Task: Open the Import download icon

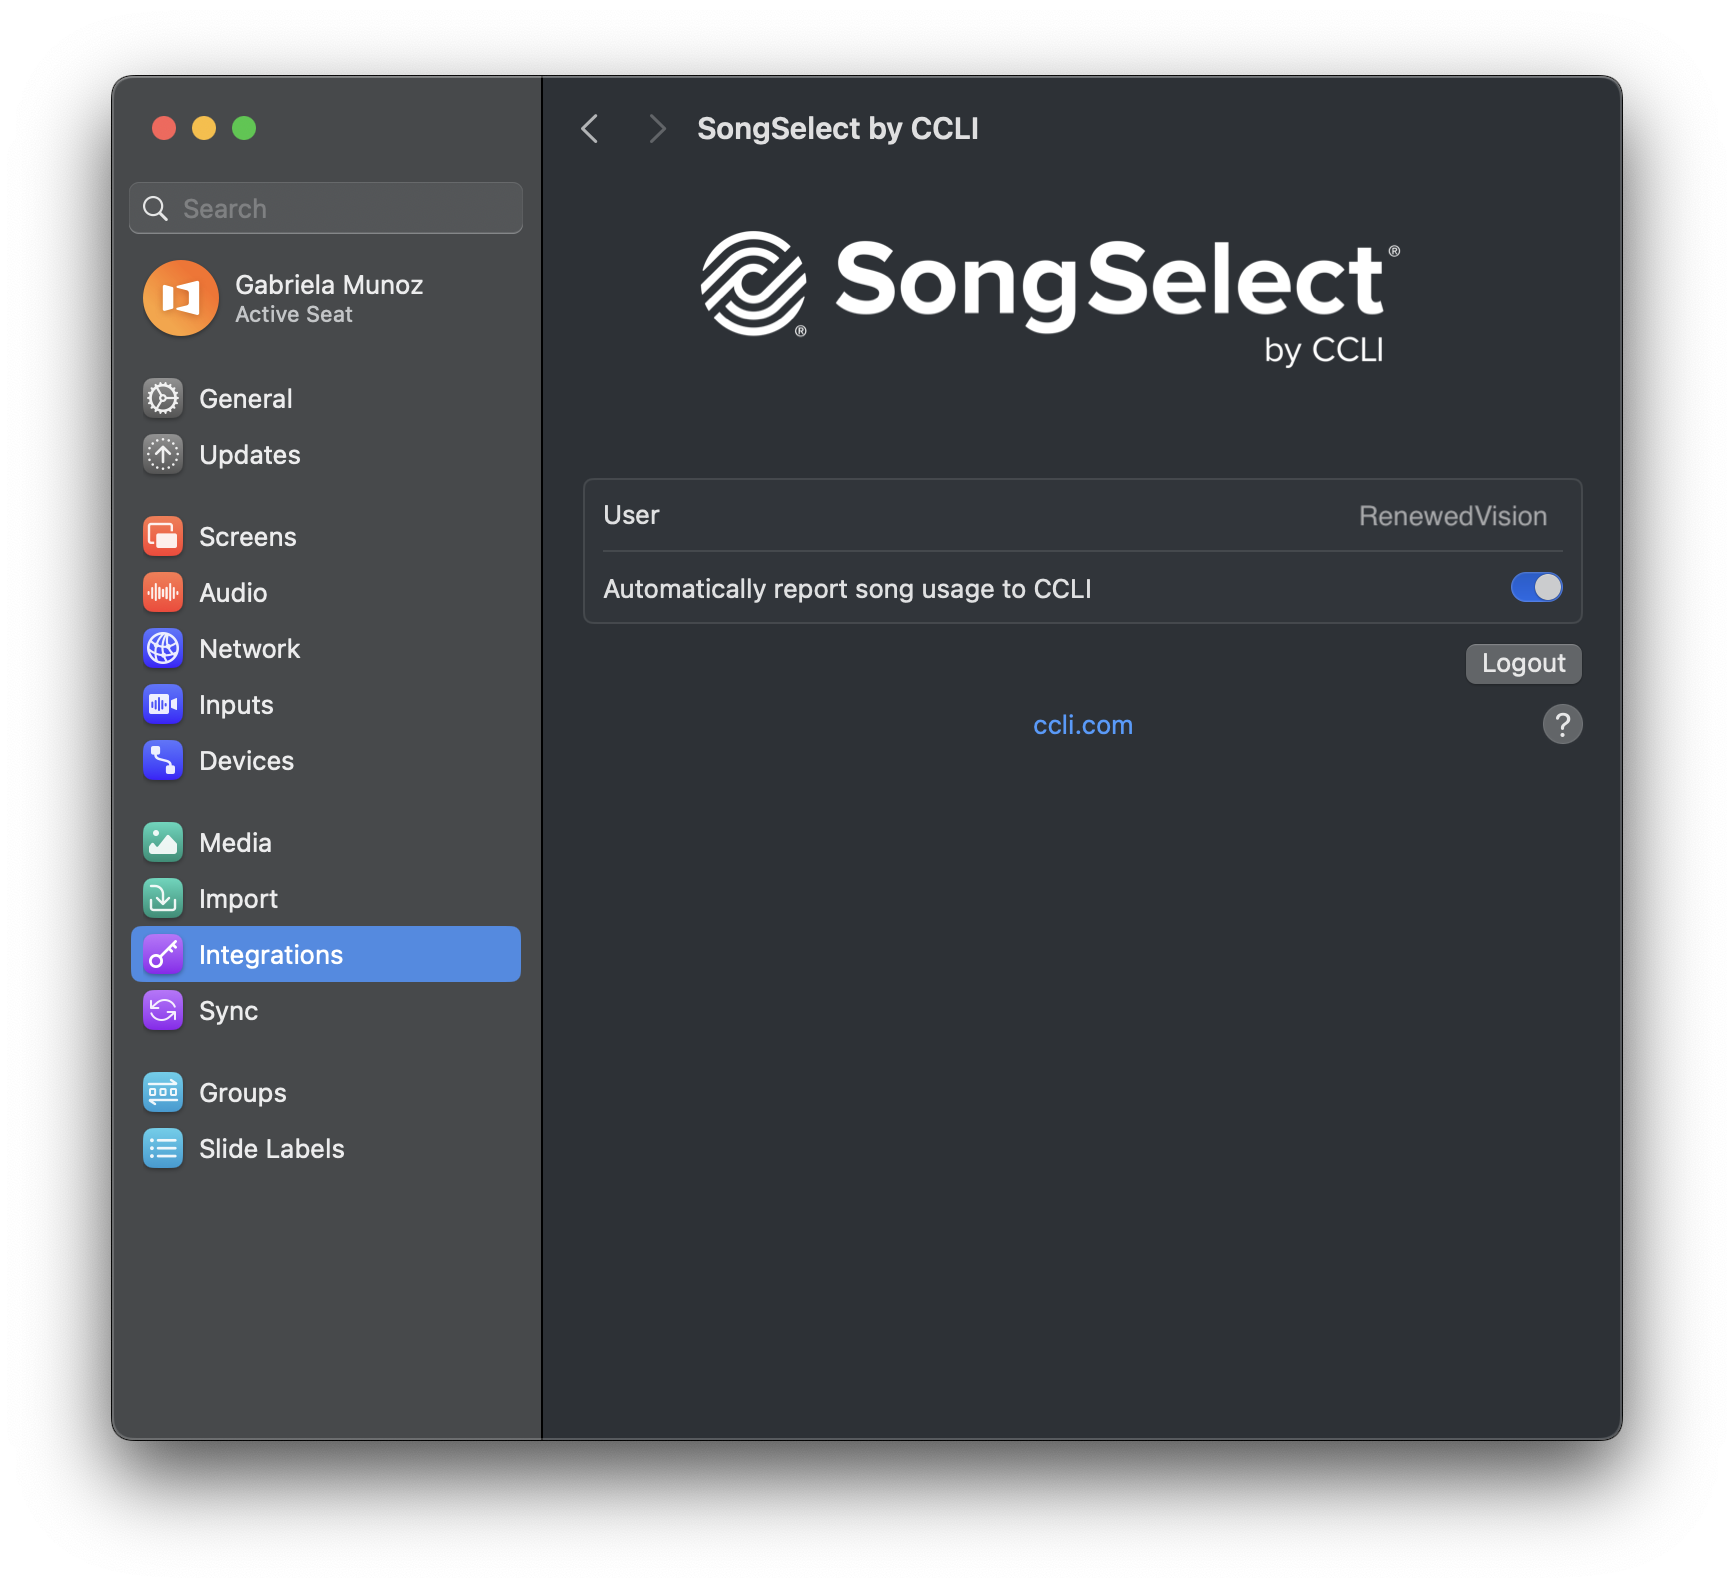Action: (x=163, y=898)
